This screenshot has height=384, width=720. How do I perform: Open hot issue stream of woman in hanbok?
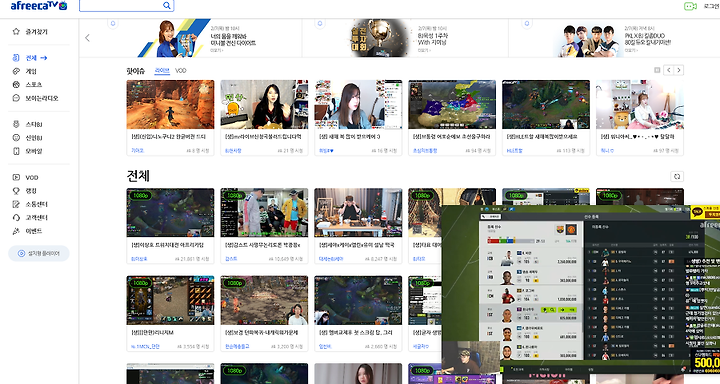[640, 104]
